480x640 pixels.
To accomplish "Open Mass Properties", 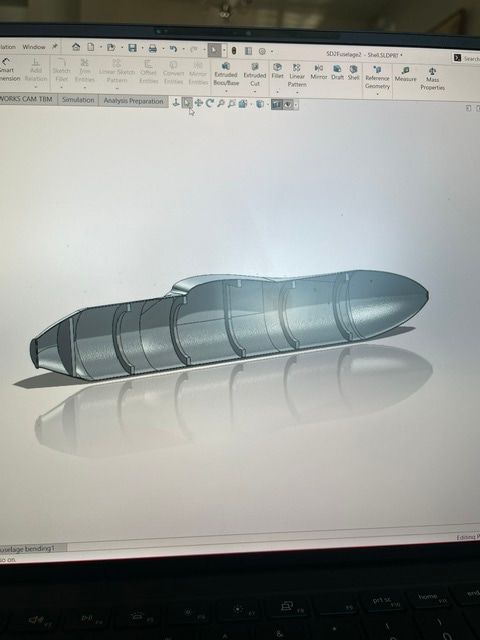I will [432, 79].
